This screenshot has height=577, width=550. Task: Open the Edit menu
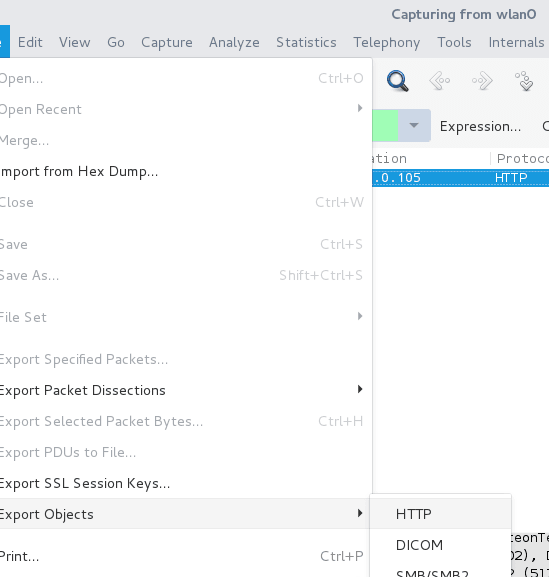[x=30, y=42]
